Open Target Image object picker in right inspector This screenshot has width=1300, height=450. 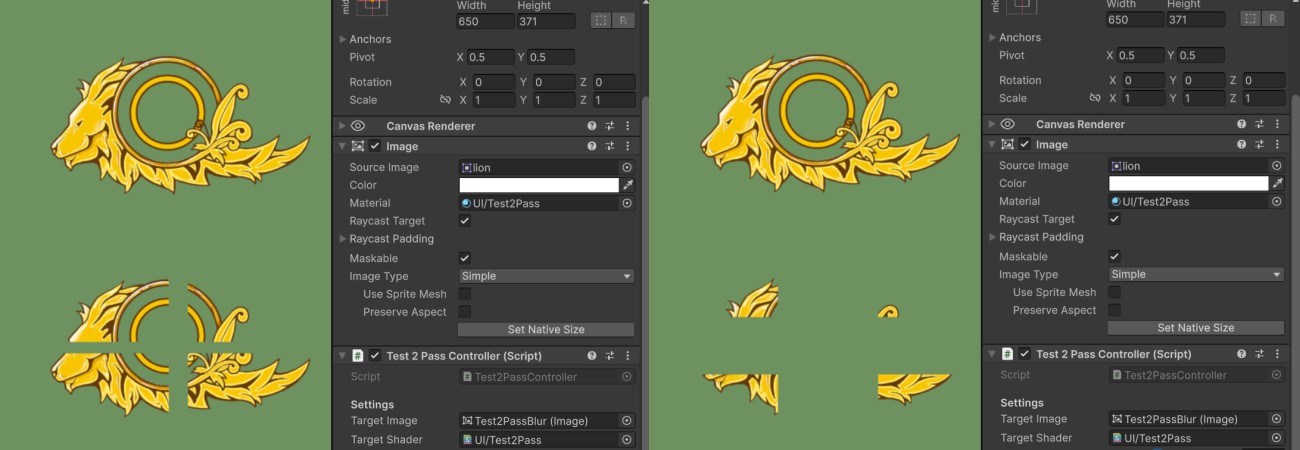point(1277,420)
